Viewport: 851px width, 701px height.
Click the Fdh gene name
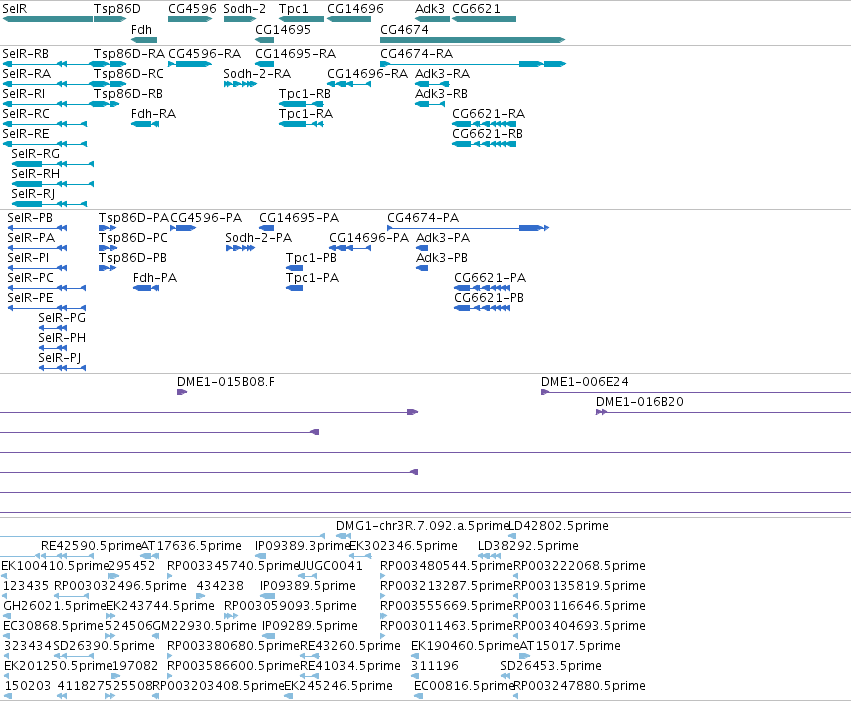coord(141,29)
